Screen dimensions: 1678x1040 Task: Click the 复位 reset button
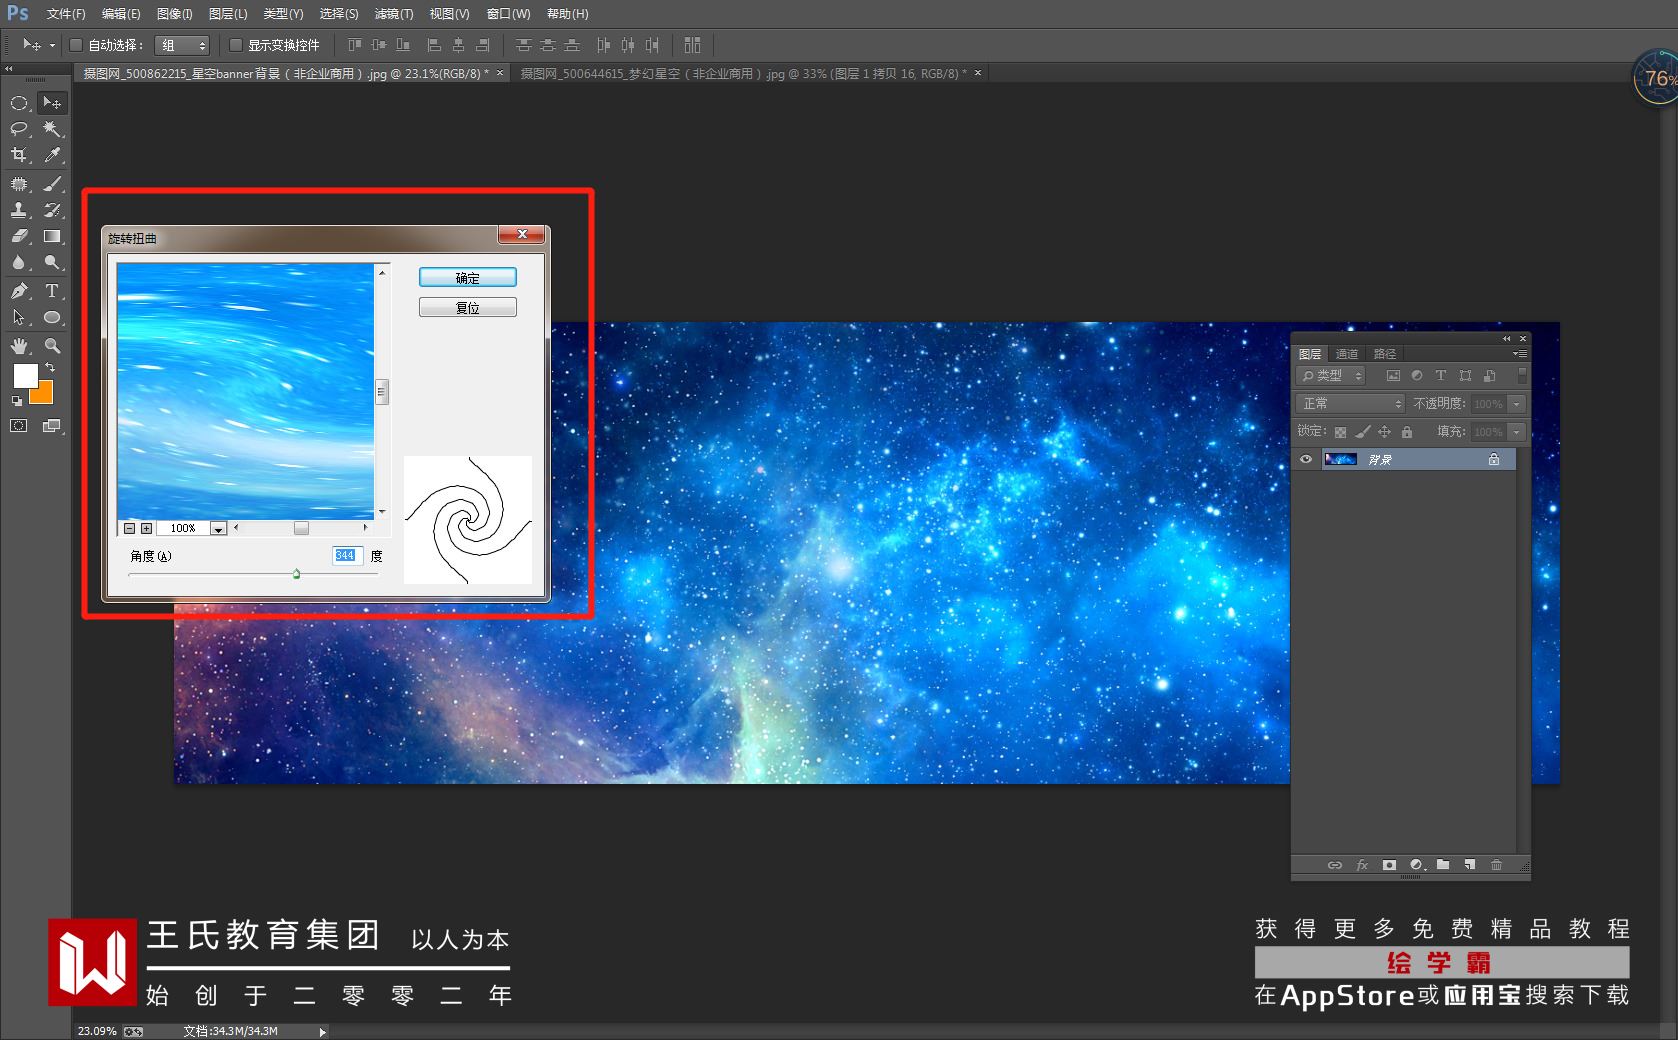click(468, 307)
